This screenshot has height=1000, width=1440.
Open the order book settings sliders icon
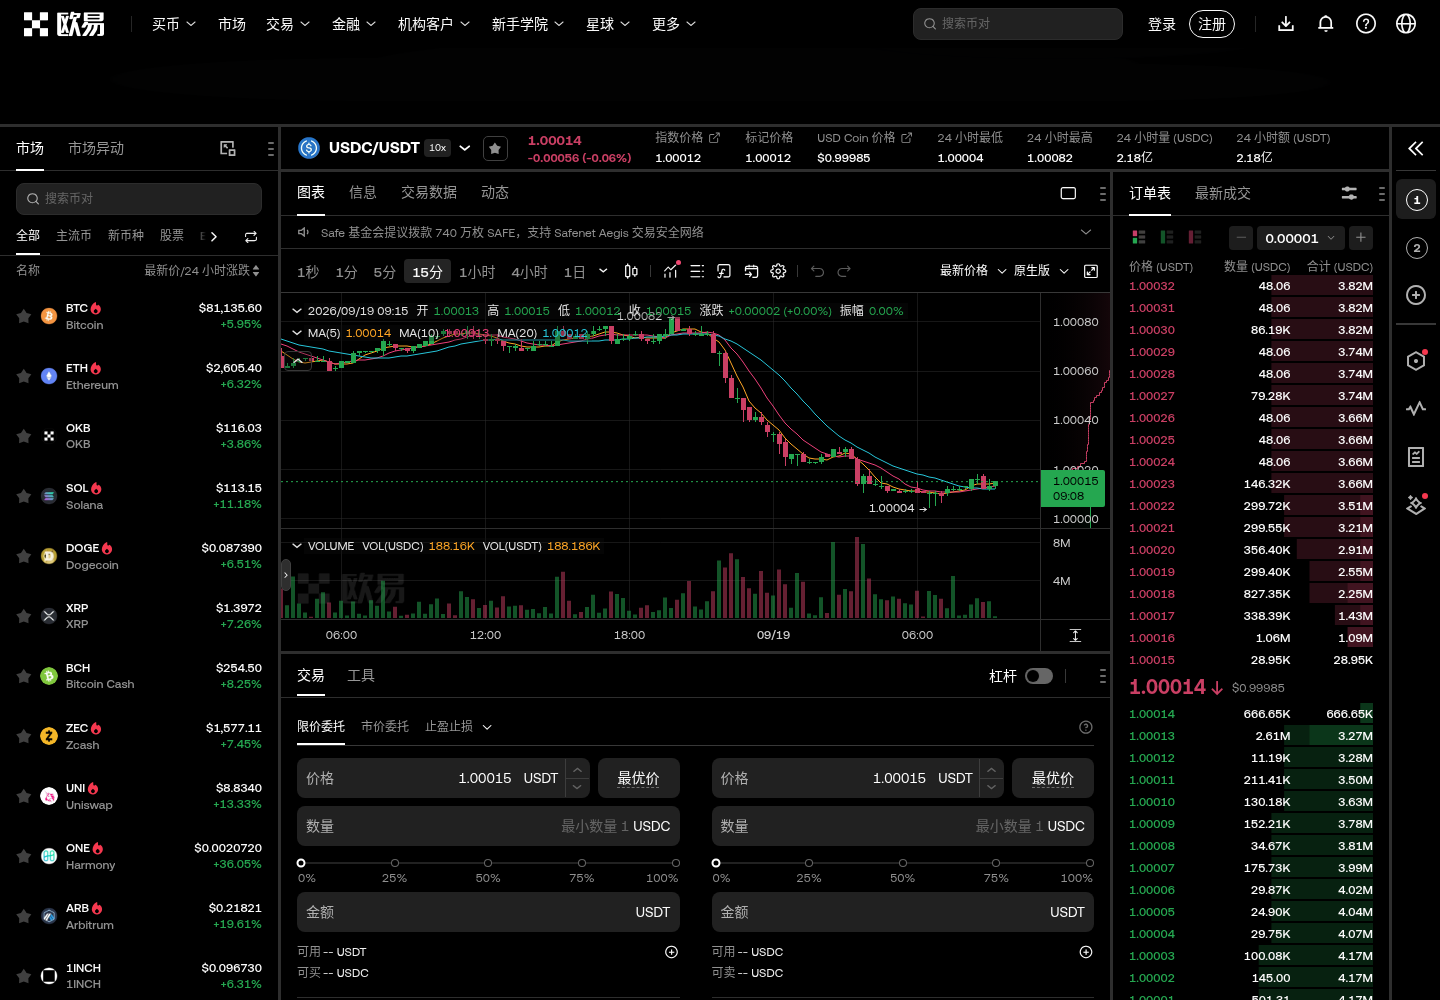tap(1349, 193)
